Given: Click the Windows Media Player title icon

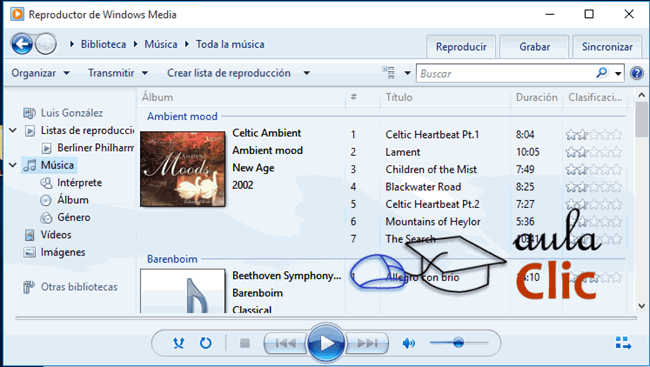Looking at the screenshot, I should (x=17, y=14).
